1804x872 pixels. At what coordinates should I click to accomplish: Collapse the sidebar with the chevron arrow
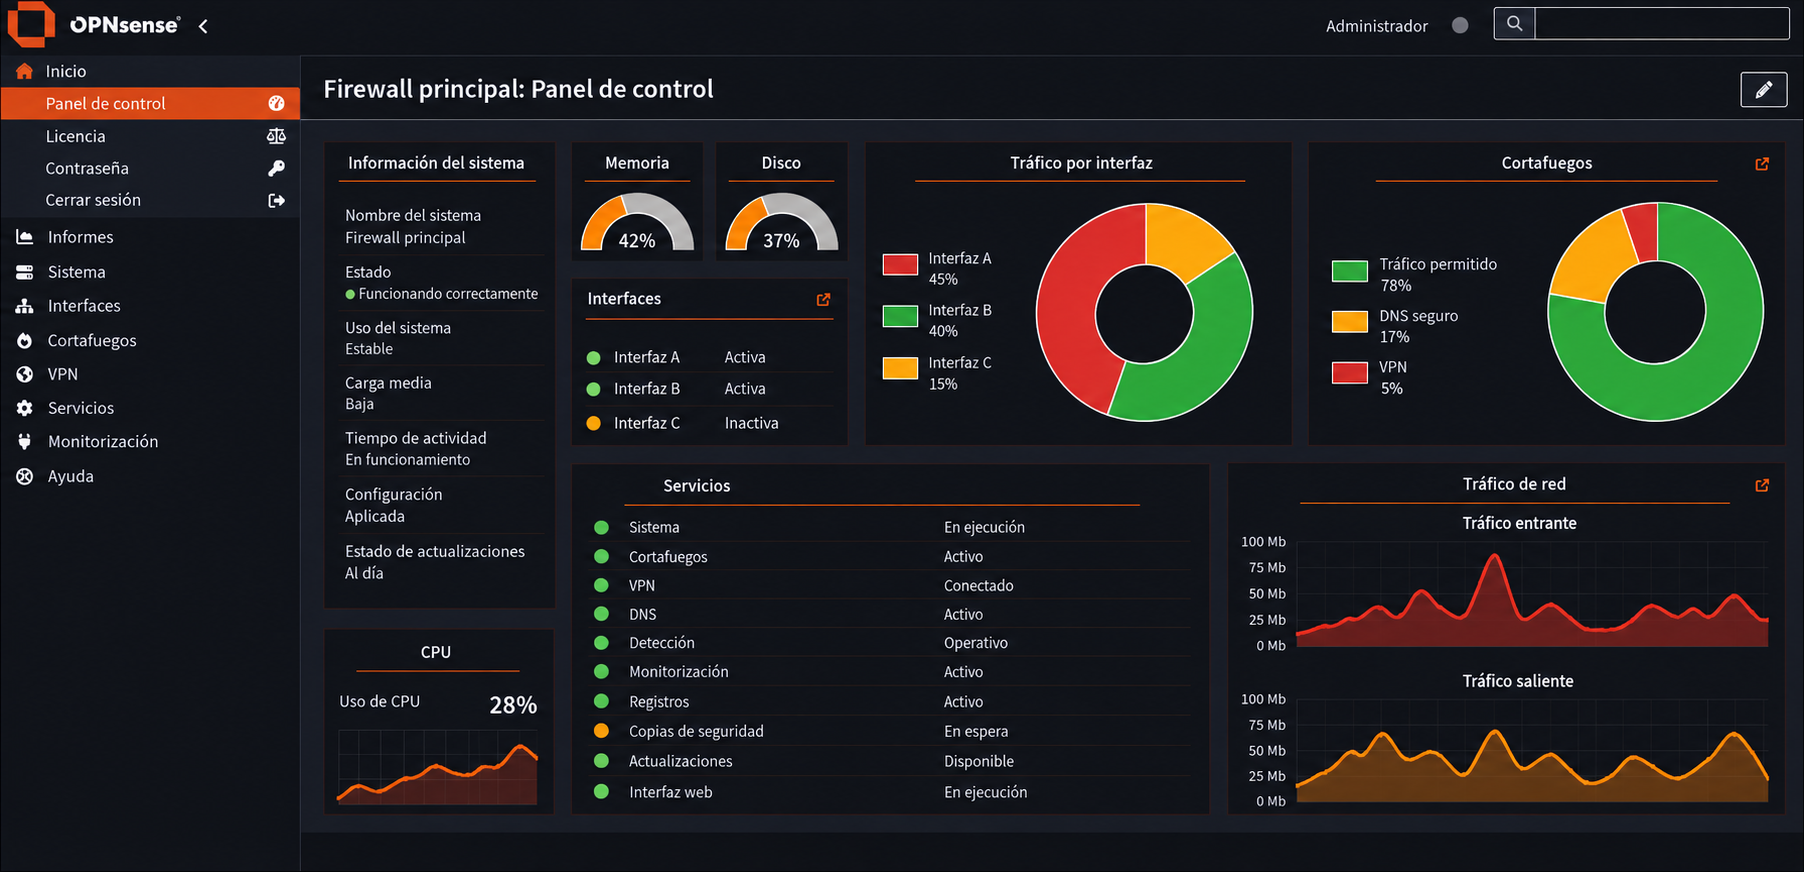point(203,26)
